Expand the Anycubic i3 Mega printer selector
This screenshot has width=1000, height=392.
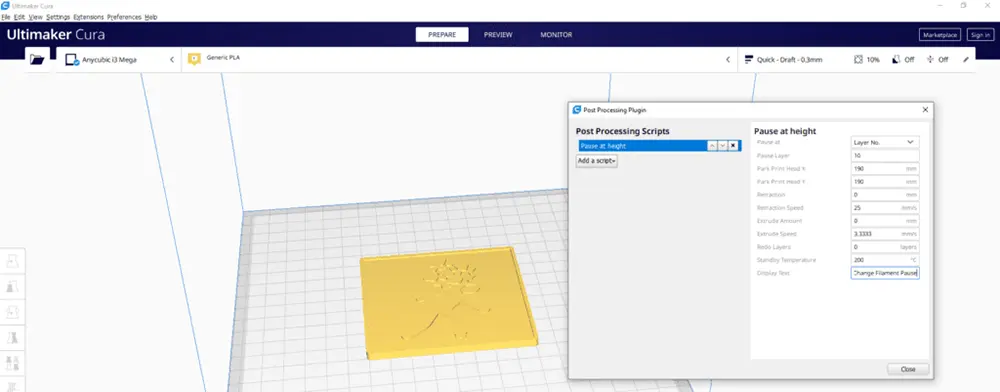[119, 59]
